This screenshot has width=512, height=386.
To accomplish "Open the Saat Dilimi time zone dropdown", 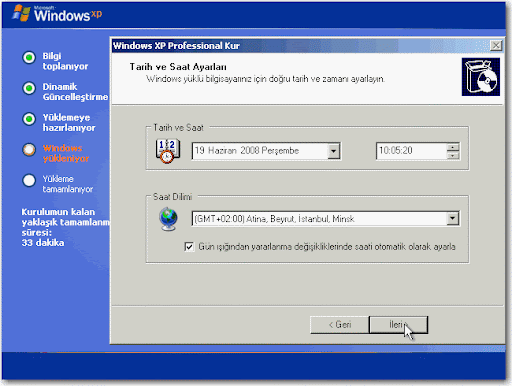I will click(x=452, y=219).
